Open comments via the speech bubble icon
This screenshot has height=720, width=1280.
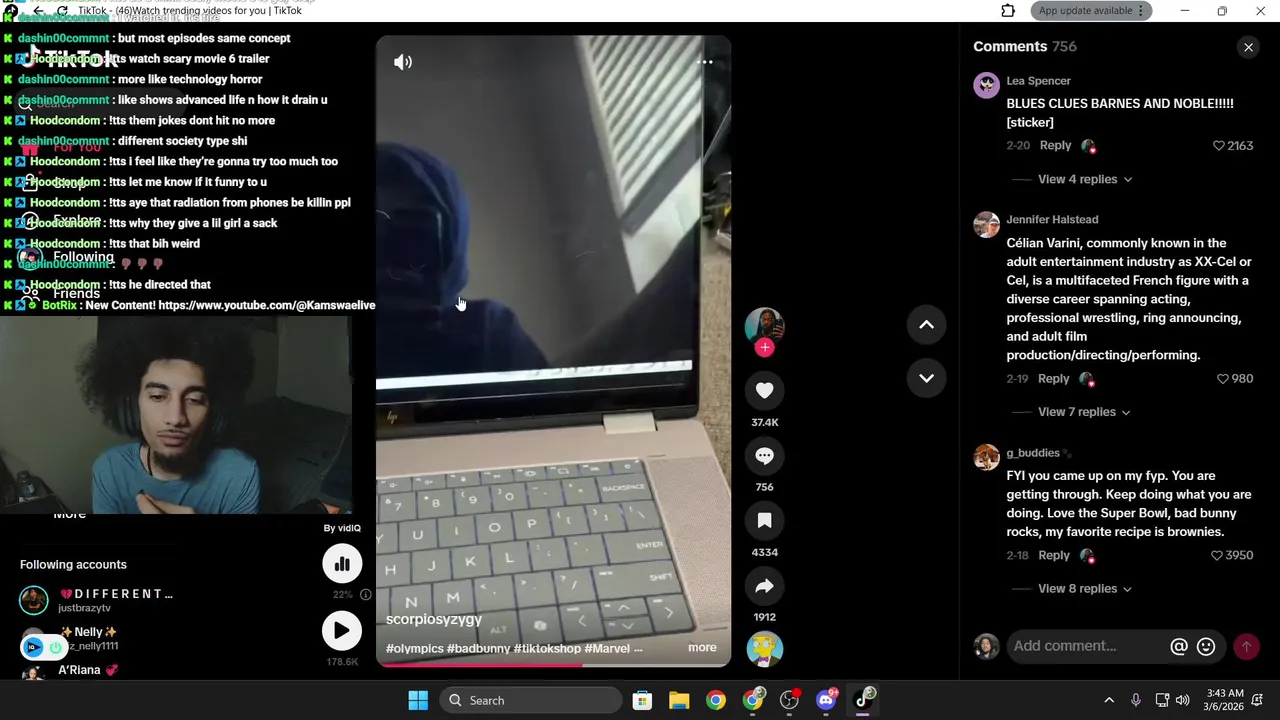tap(764, 455)
